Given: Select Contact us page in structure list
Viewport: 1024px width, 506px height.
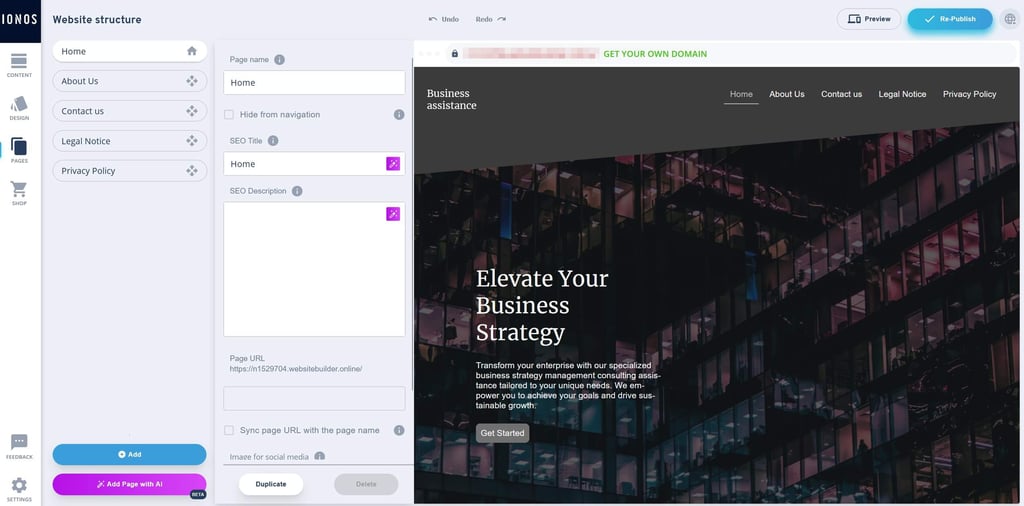Looking at the screenshot, I should click(x=129, y=111).
